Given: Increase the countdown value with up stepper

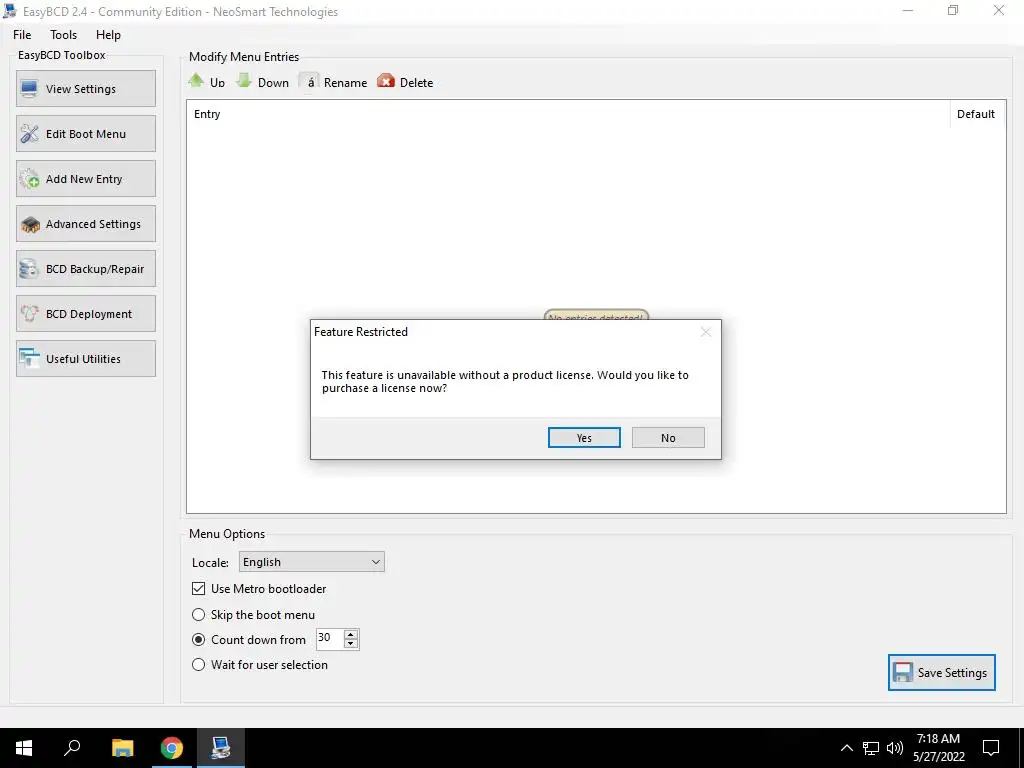Looking at the screenshot, I should click(351, 634).
